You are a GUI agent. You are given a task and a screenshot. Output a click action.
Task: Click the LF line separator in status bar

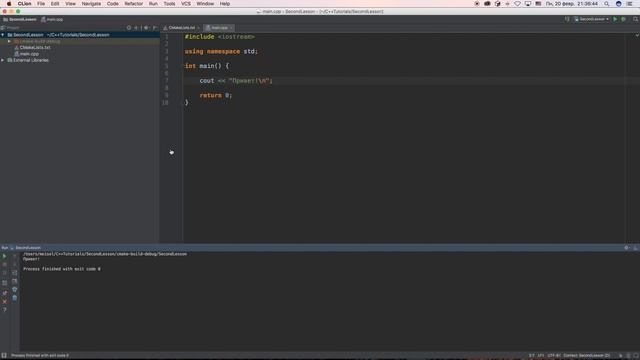click(540, 356)
